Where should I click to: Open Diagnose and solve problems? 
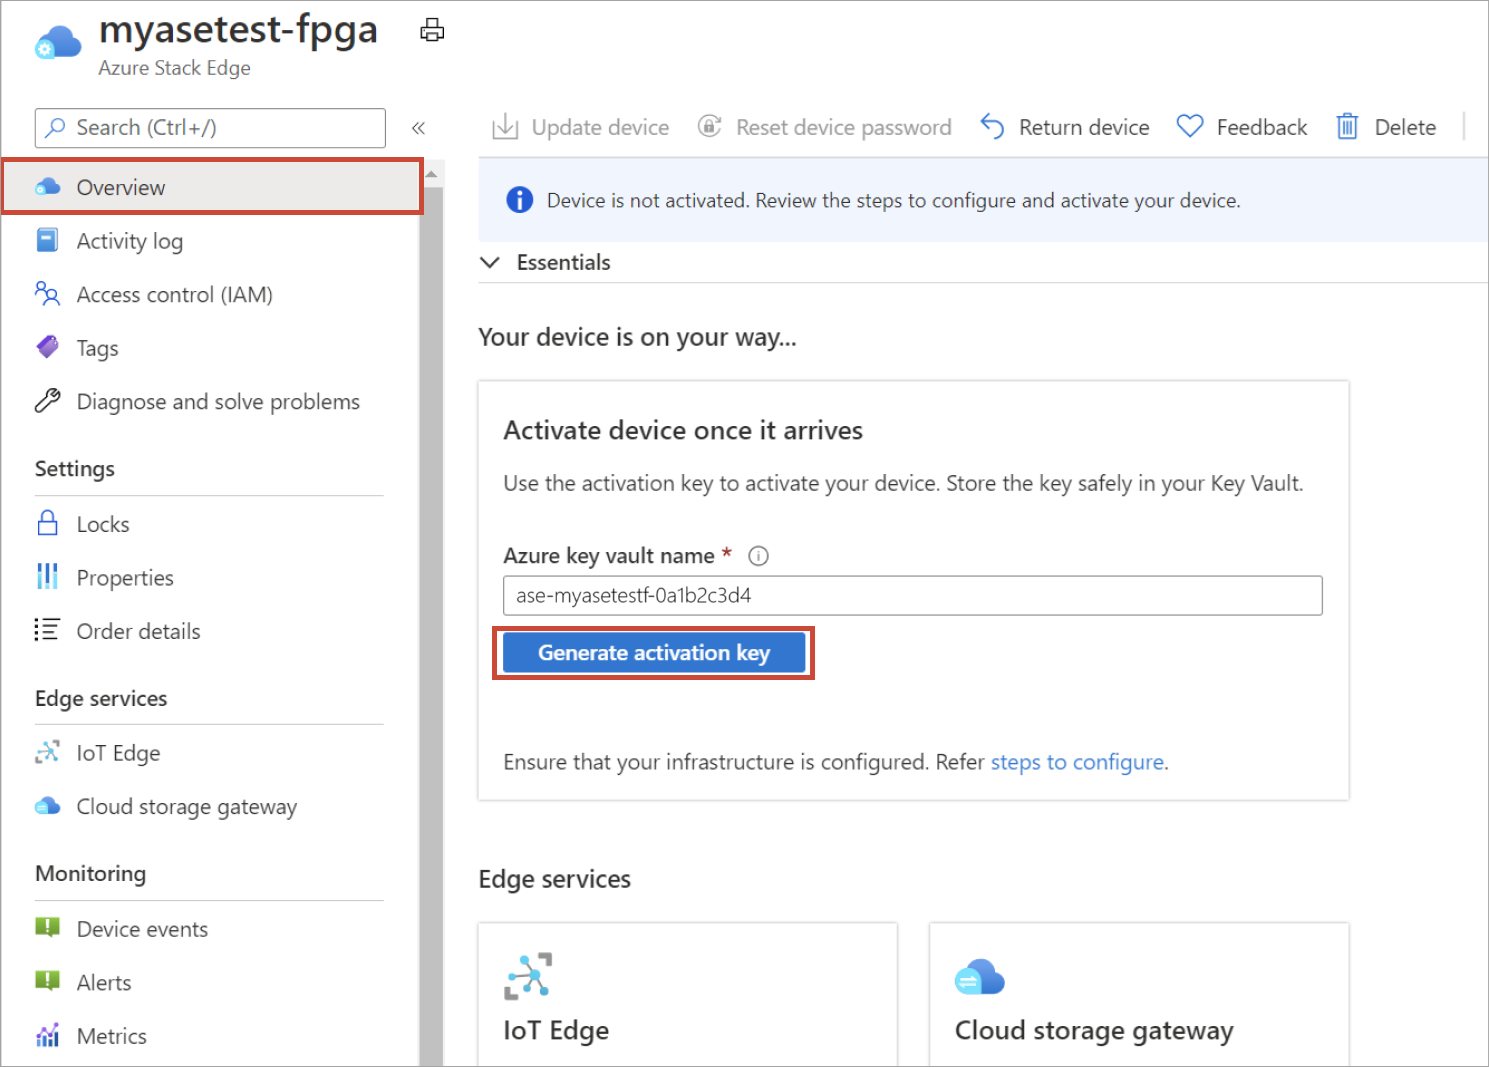point(217,401)
